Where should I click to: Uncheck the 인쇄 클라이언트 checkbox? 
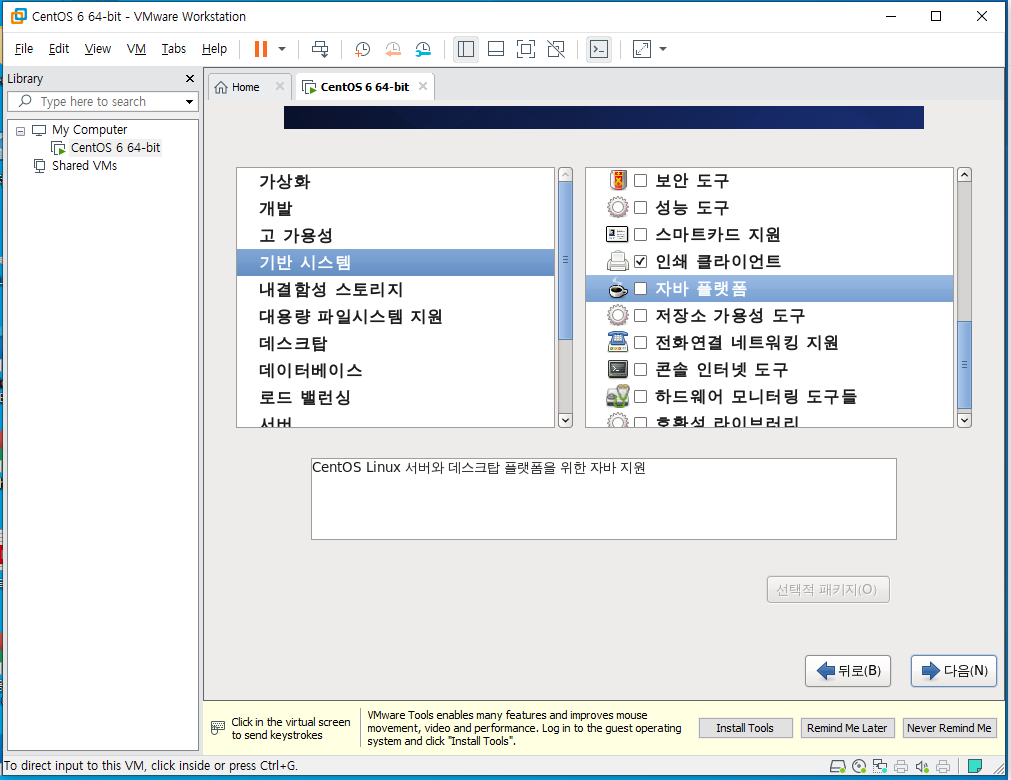click(x=640, y=262)
